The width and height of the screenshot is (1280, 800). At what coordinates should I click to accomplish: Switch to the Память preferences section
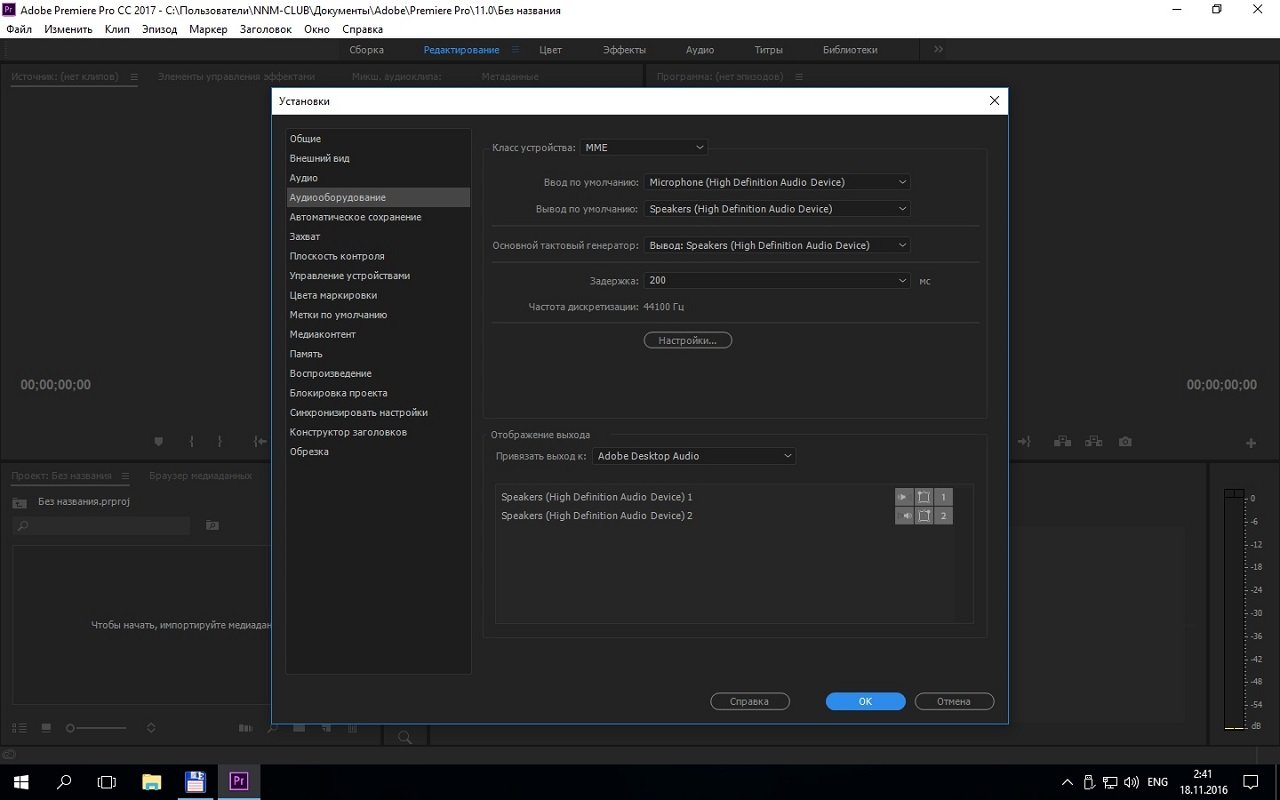pyautogui.click(x=306, y=354)
